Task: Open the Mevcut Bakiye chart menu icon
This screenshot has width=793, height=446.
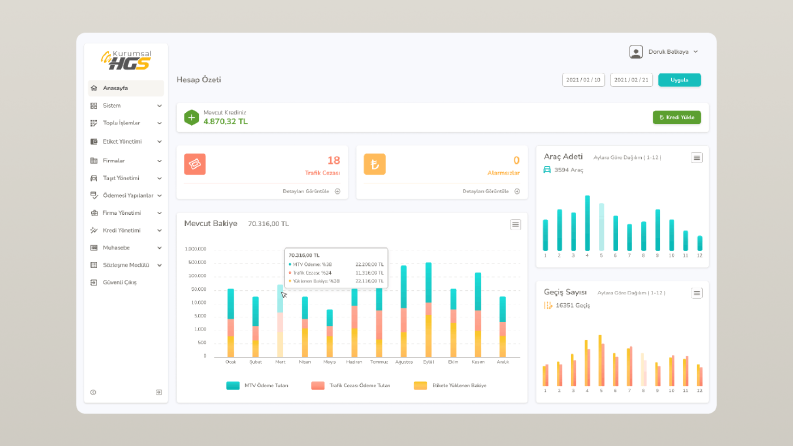Action: (x=515, y=225)
